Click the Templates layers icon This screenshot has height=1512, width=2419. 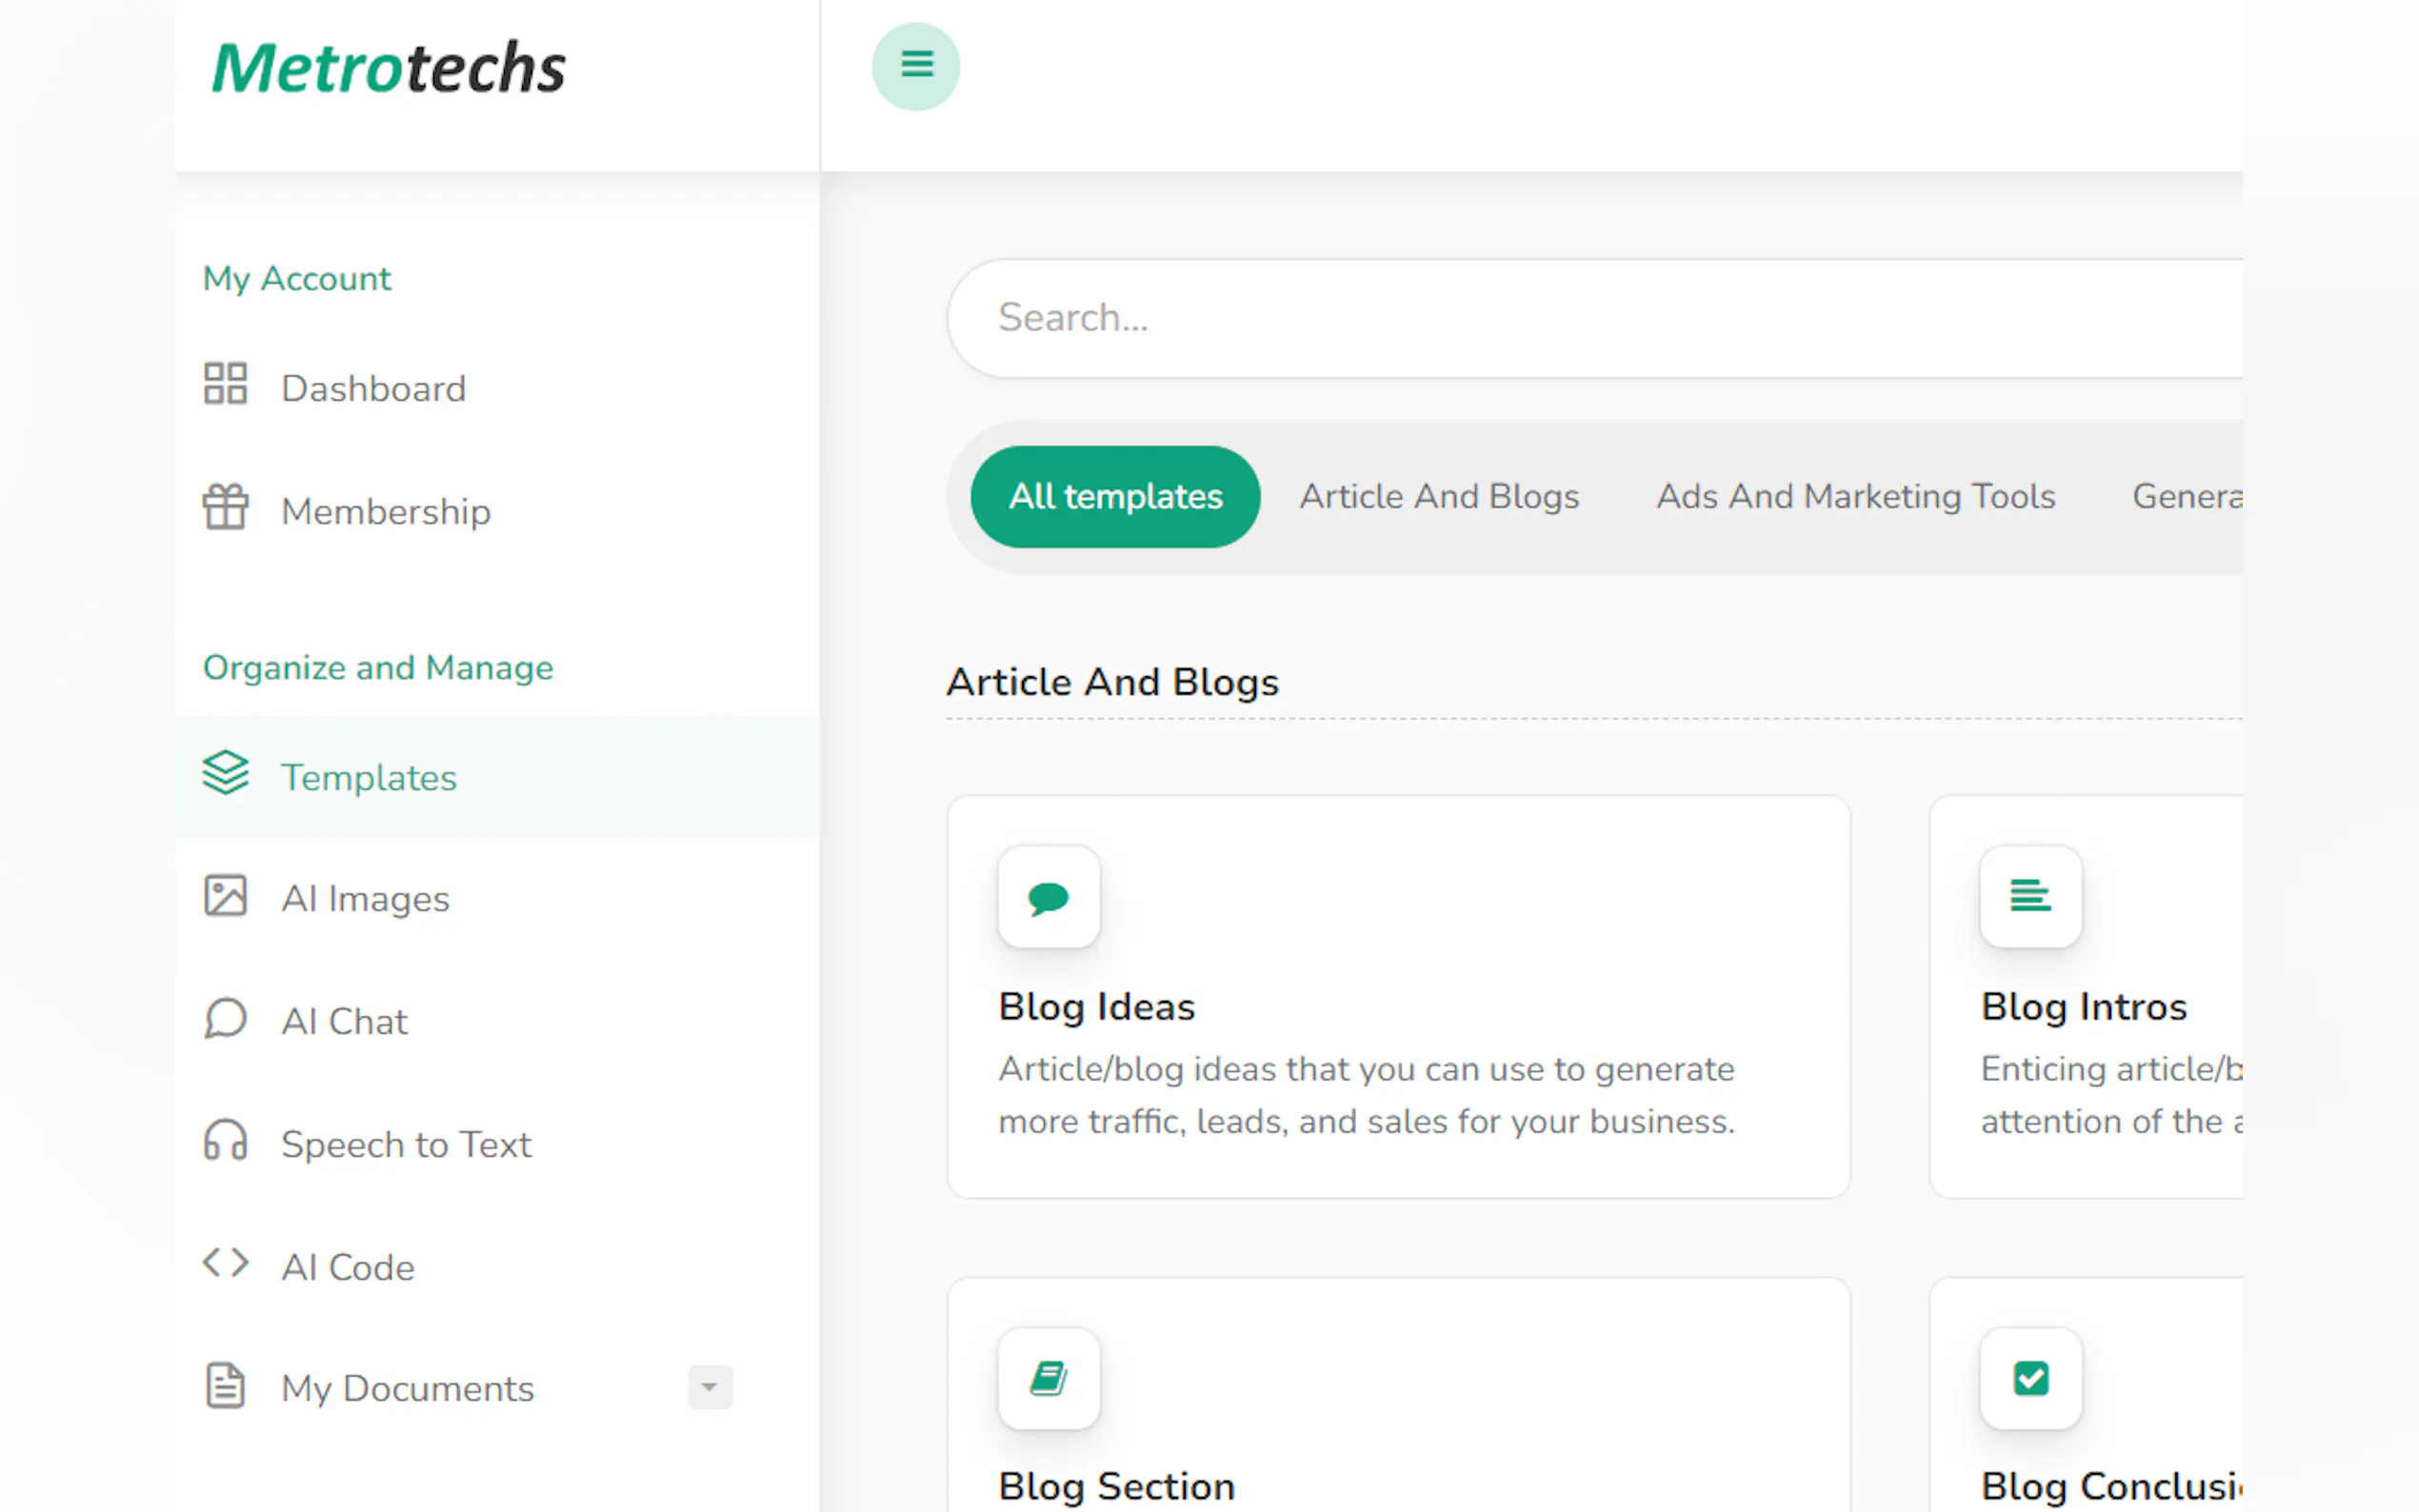225,773
